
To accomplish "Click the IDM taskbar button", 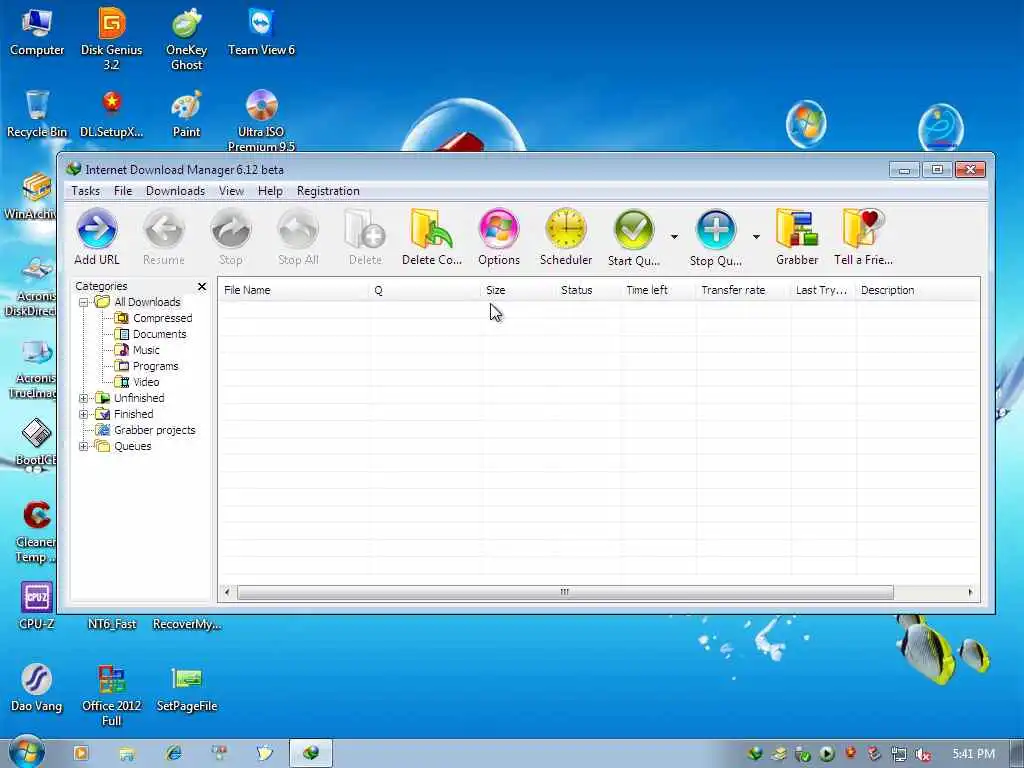I will (x=311, y=754).
